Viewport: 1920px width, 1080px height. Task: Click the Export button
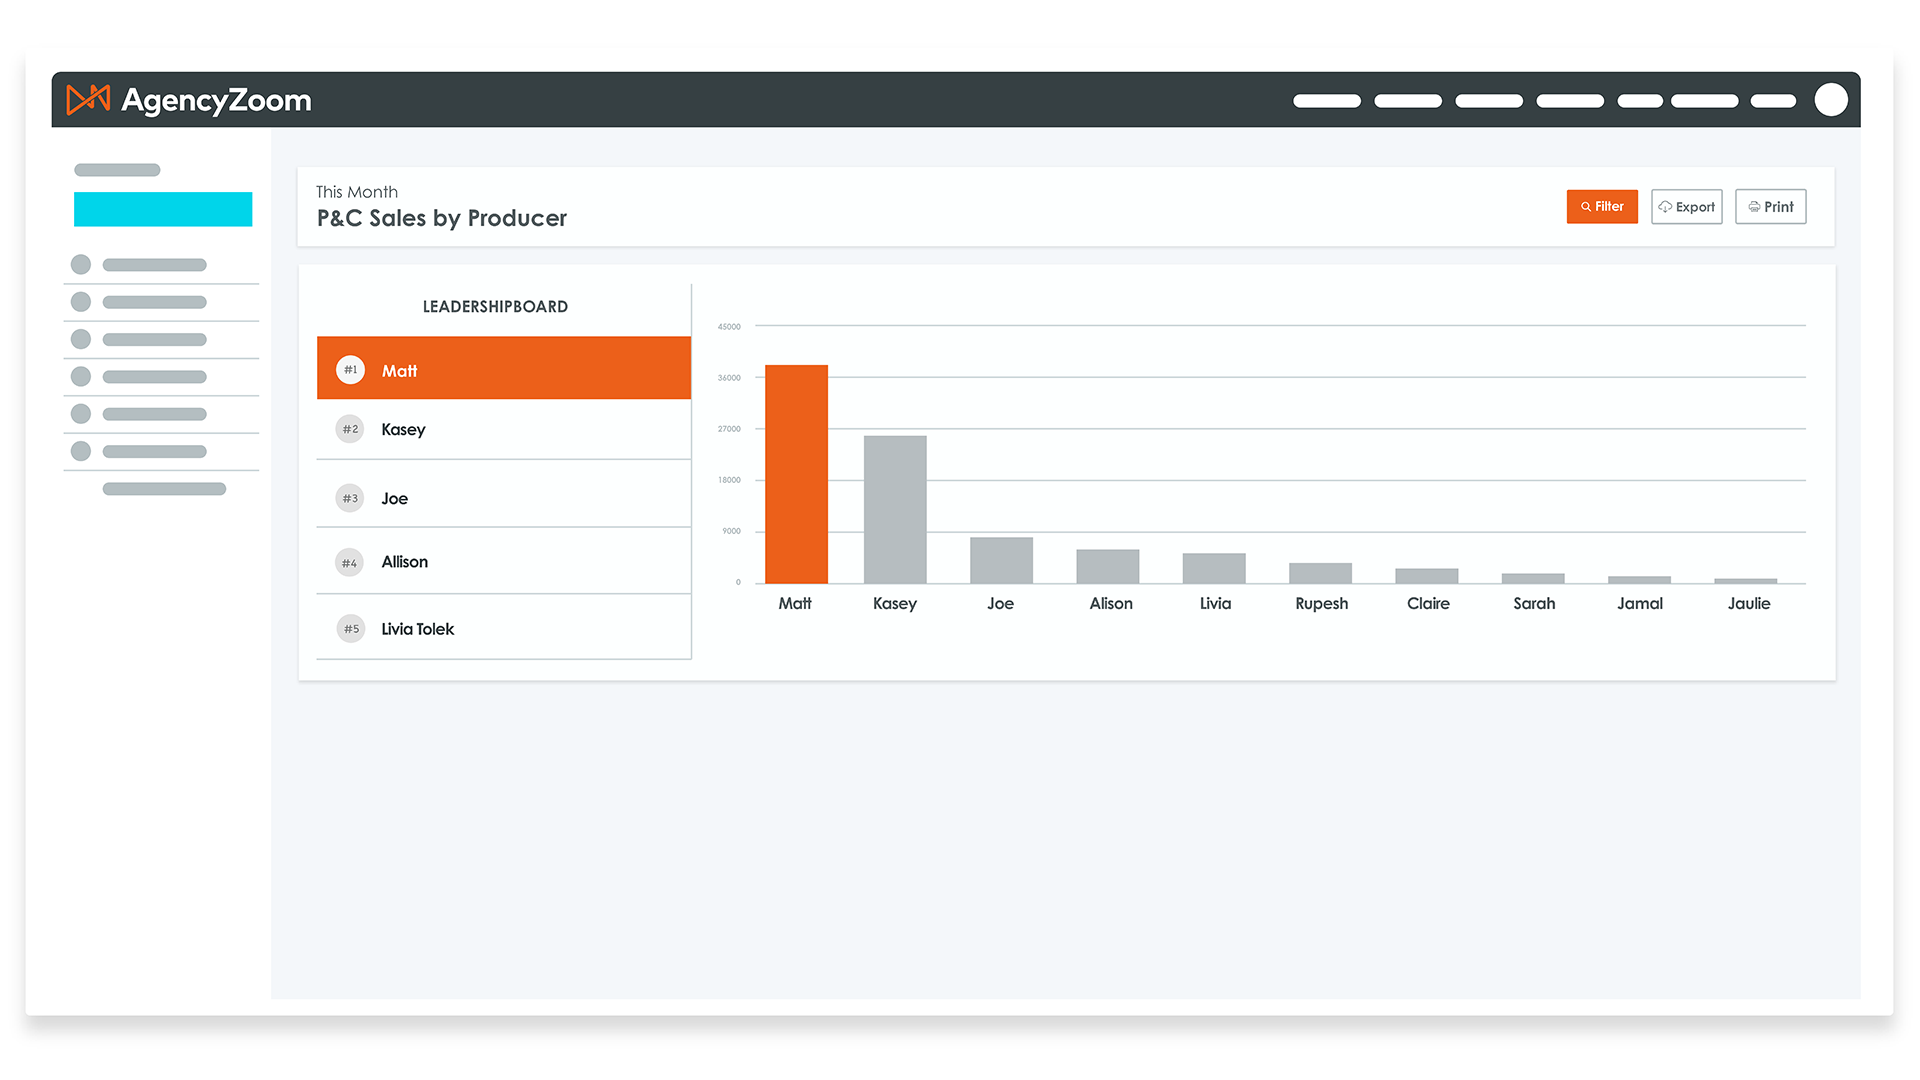[x=1687, y=206]
